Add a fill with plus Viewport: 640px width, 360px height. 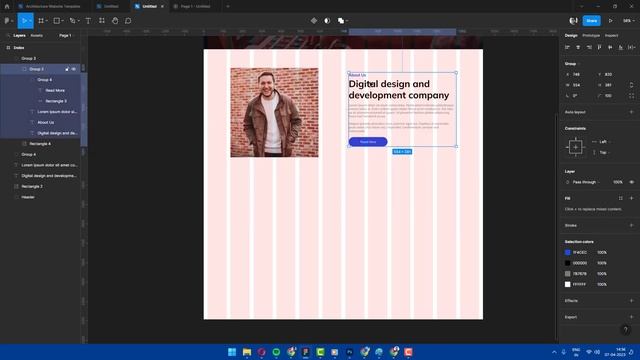[631, 198]
